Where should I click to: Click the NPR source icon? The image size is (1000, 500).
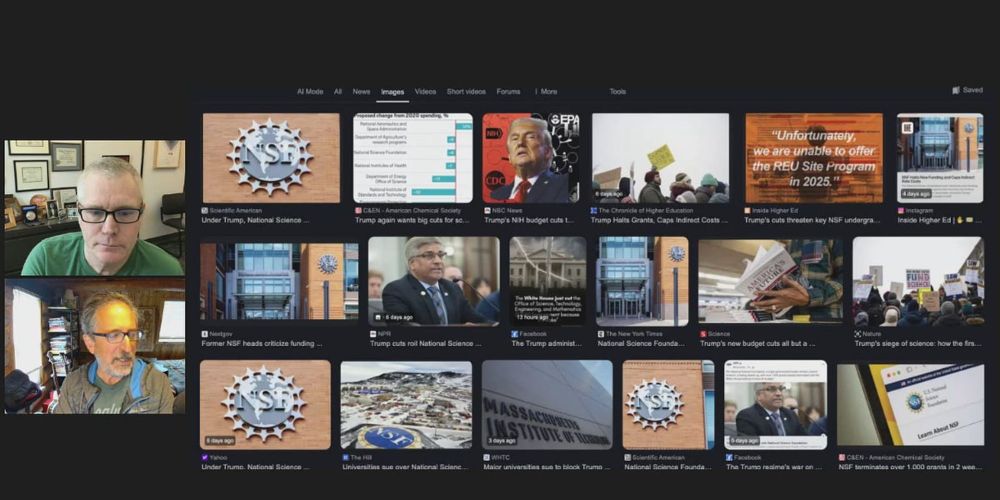click(373, 334)
